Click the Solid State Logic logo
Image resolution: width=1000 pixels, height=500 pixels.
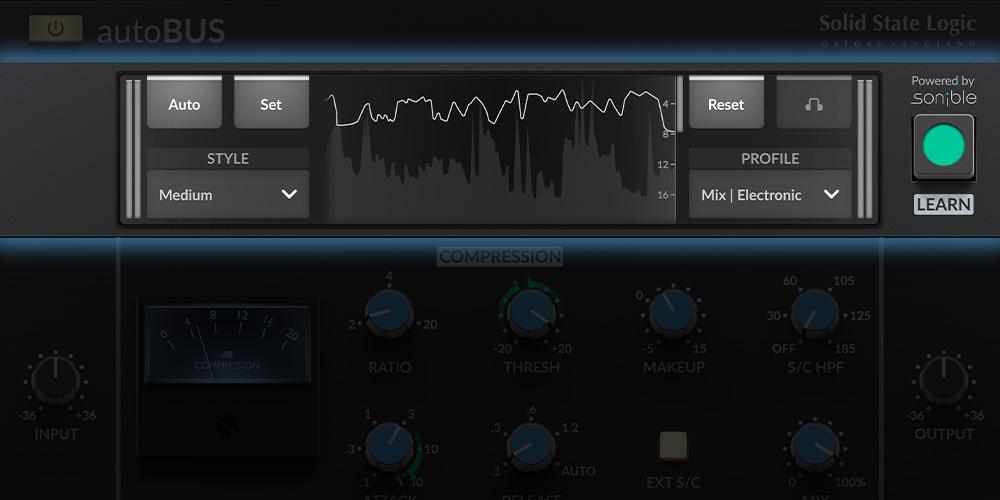coord(897,28)
